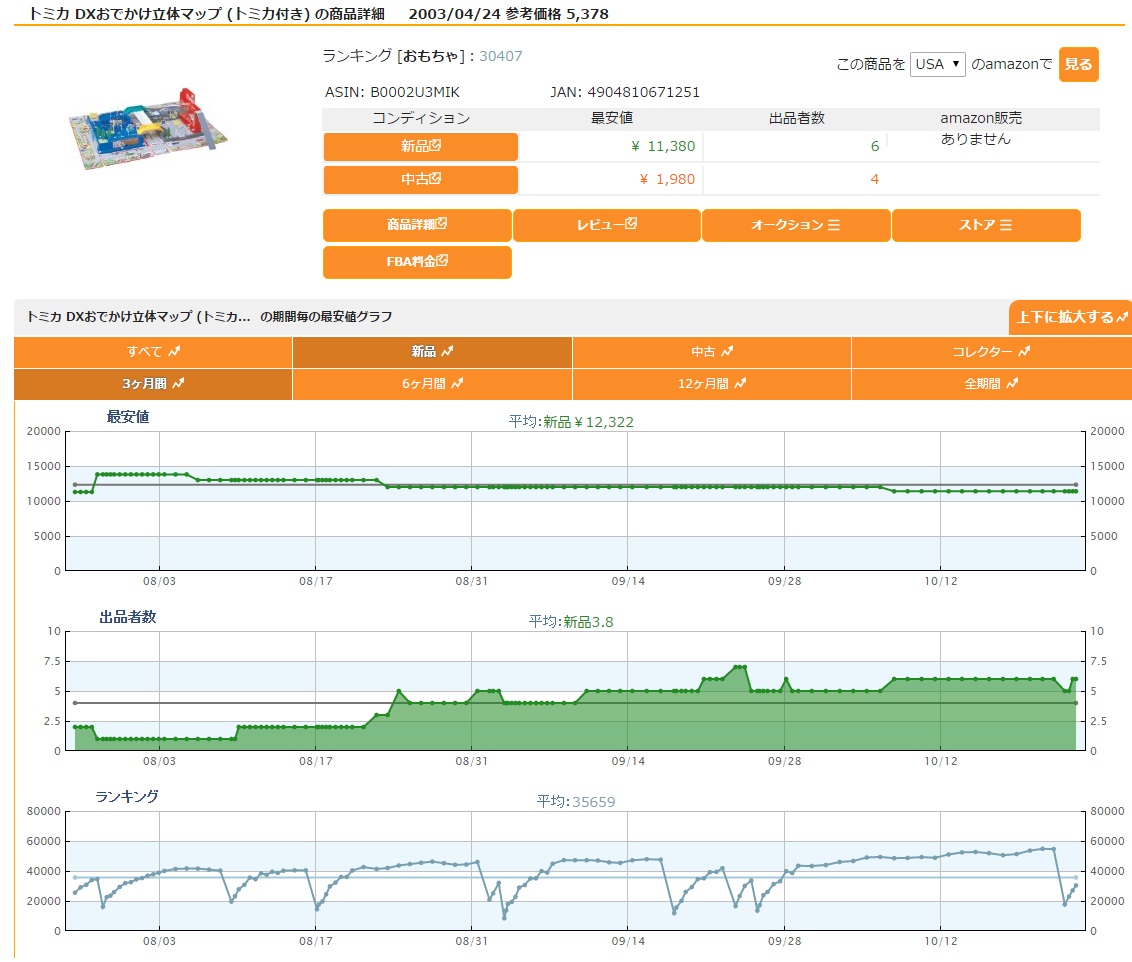The height and width of the screenshot is (962, 1132).
Task: Click the JAN 4904810671251 text
Action: (624, 92)
